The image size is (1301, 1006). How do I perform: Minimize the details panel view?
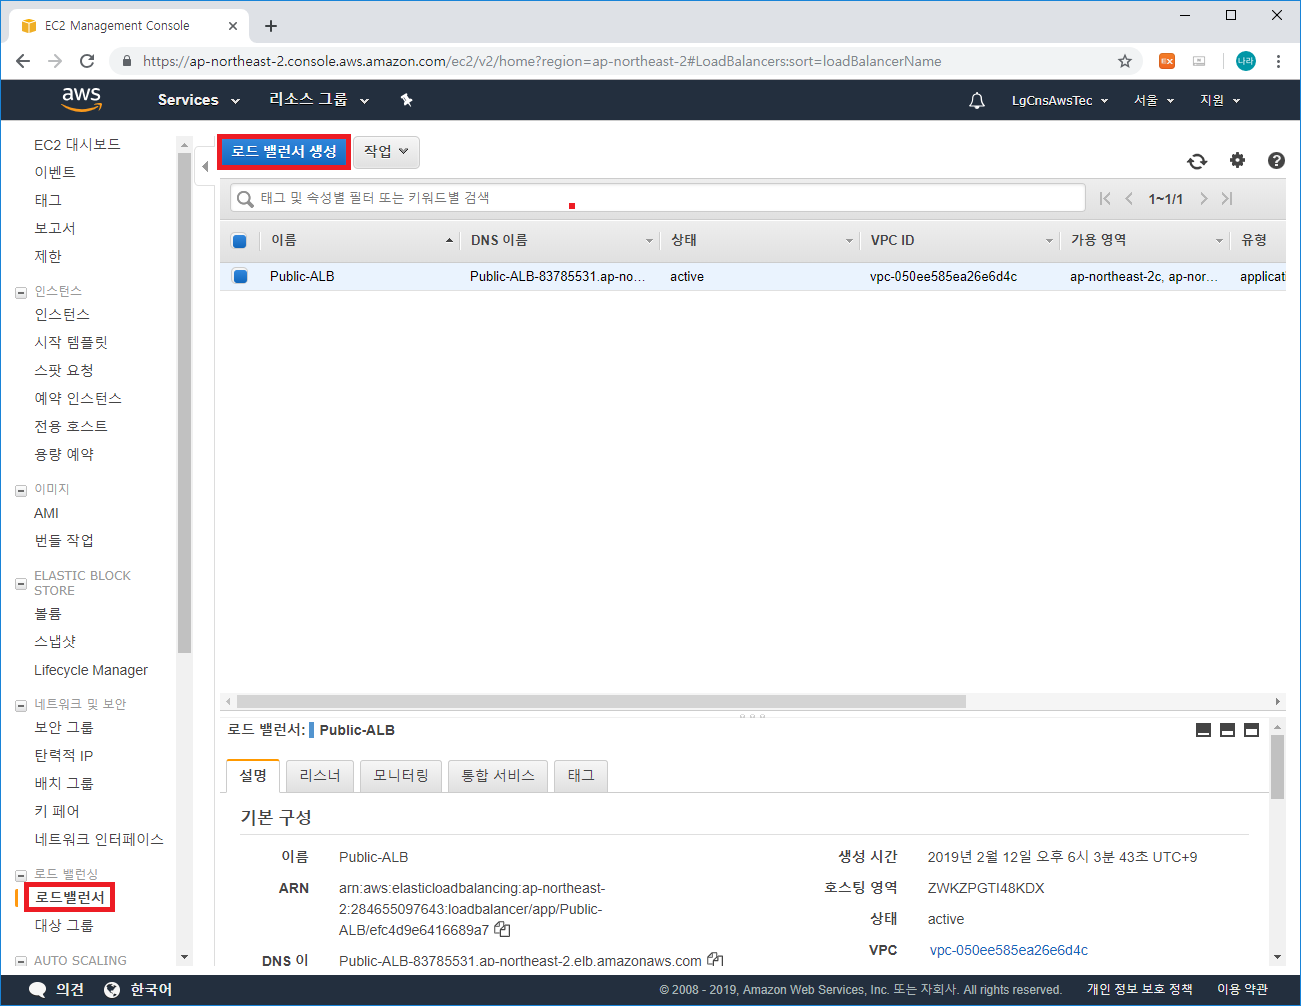(x=1203, y=730)
